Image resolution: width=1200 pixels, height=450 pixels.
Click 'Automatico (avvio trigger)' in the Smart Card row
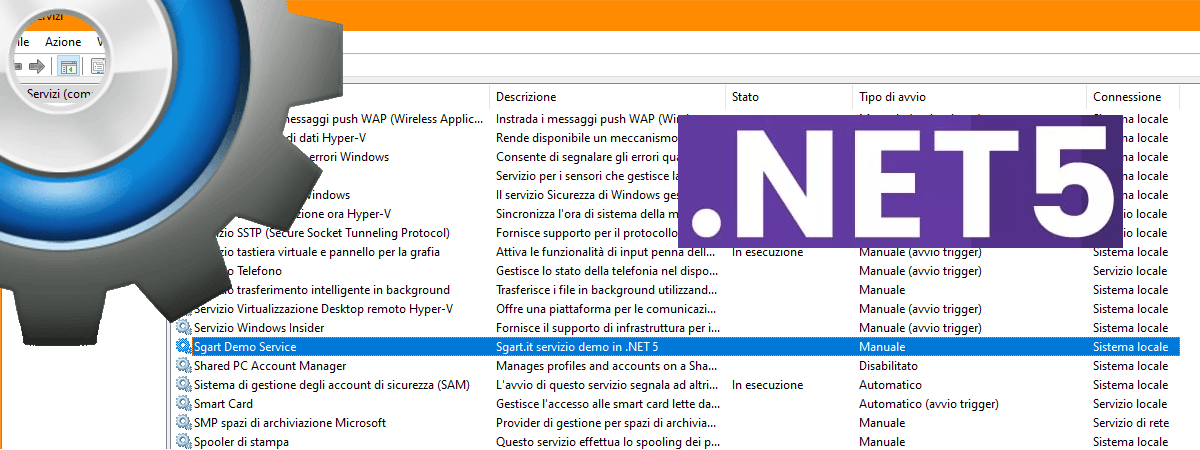tap(927, 404)
